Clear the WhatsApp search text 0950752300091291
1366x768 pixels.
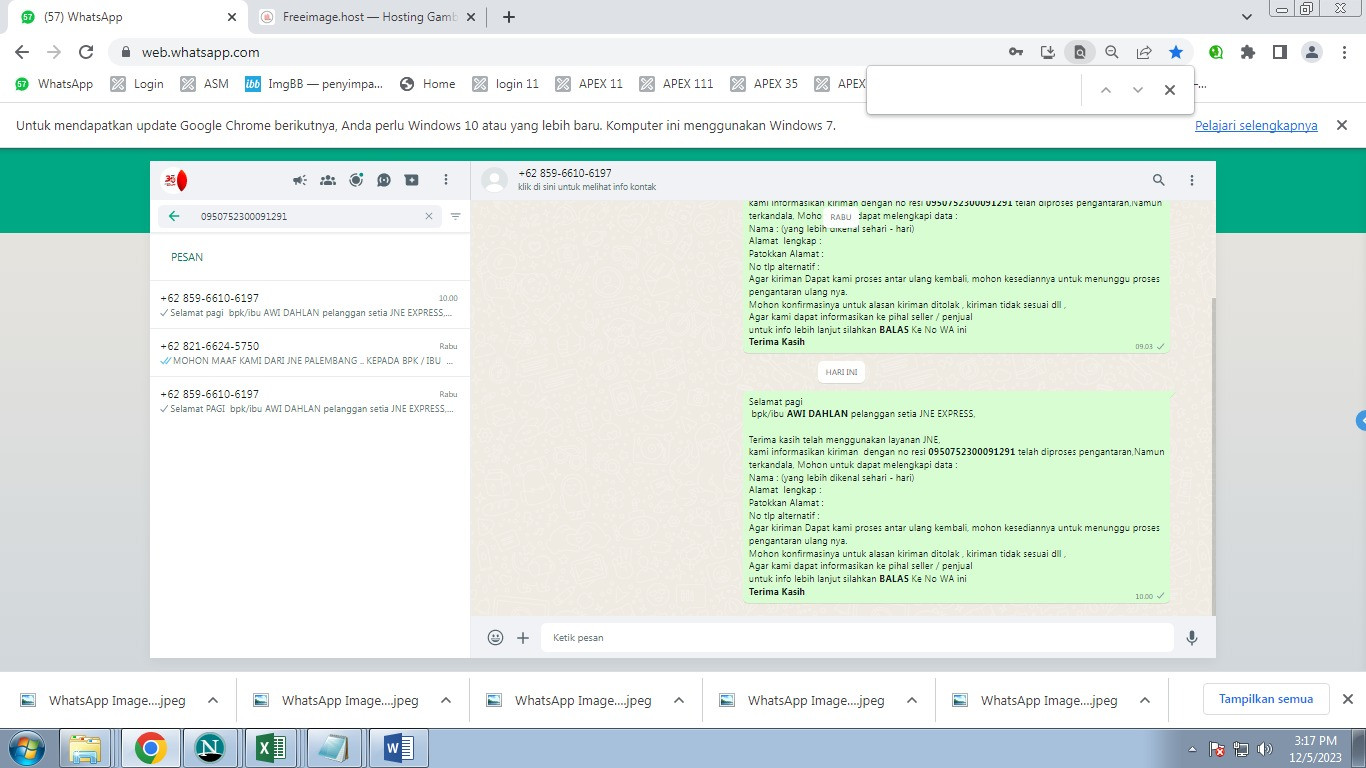tap(429, 216)
